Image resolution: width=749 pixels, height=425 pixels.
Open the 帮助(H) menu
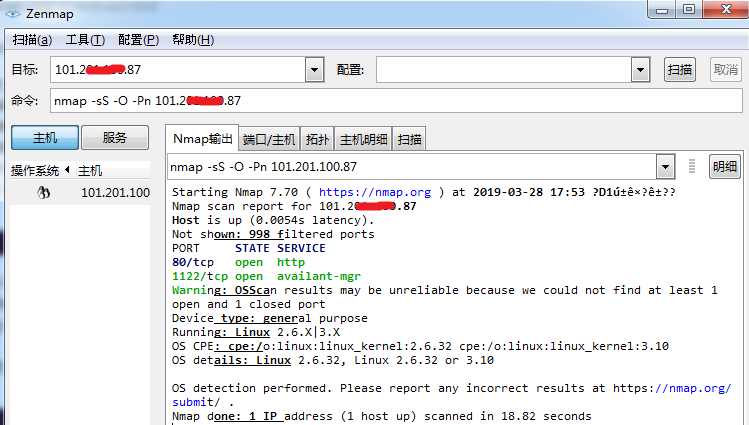point(193,40)
